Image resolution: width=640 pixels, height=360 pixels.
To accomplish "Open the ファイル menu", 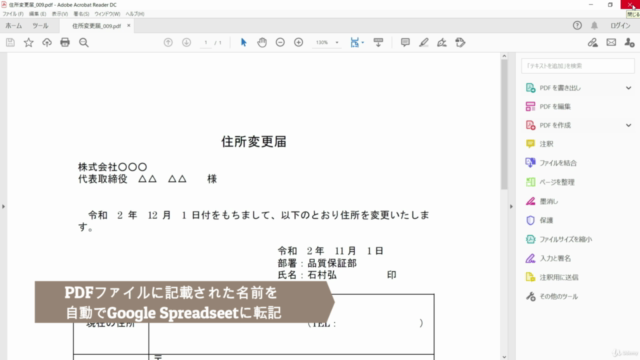I will coord(13,14).
